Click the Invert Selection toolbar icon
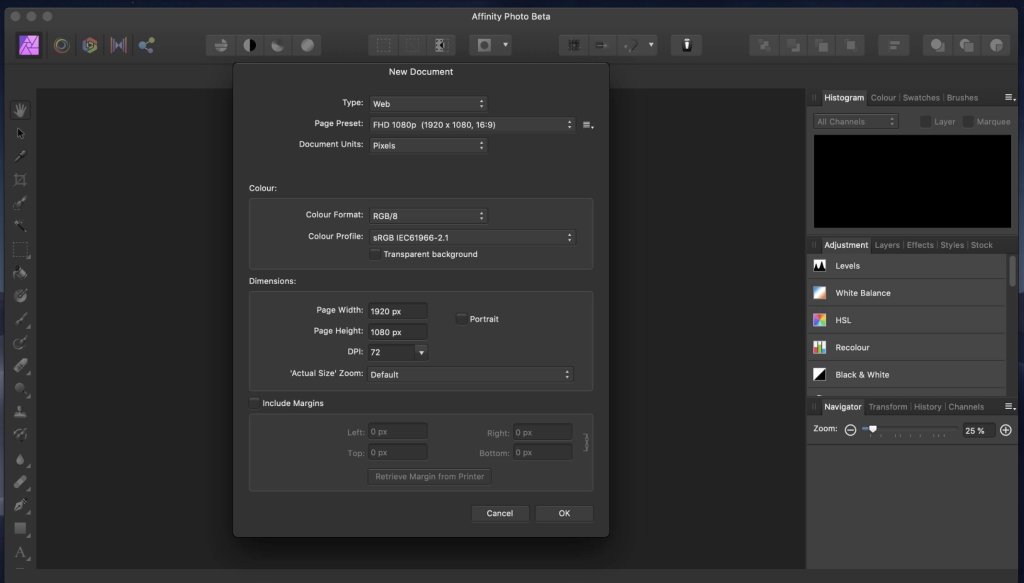The image size is (1024, 583). click(x=441, y=45)
